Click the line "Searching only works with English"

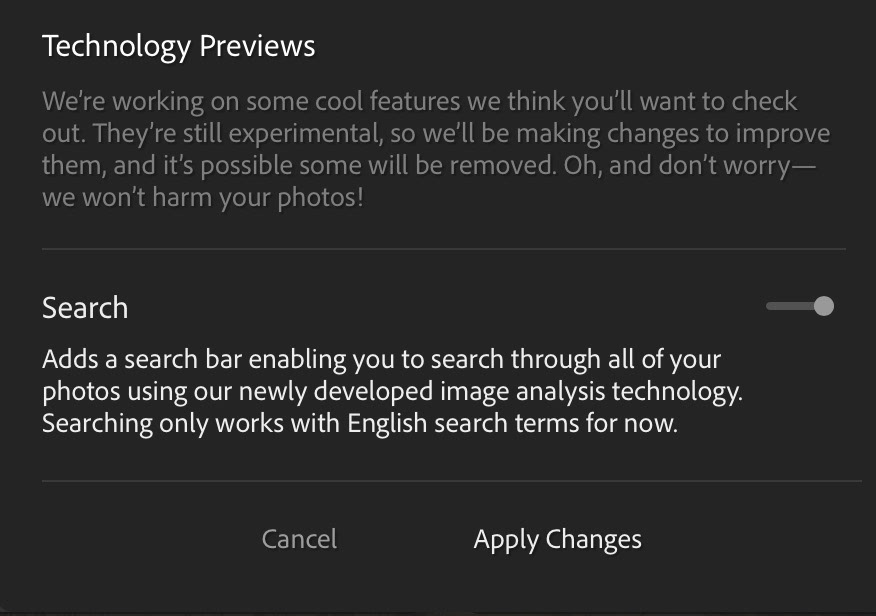pyautogui.click(x=235, y=423)
